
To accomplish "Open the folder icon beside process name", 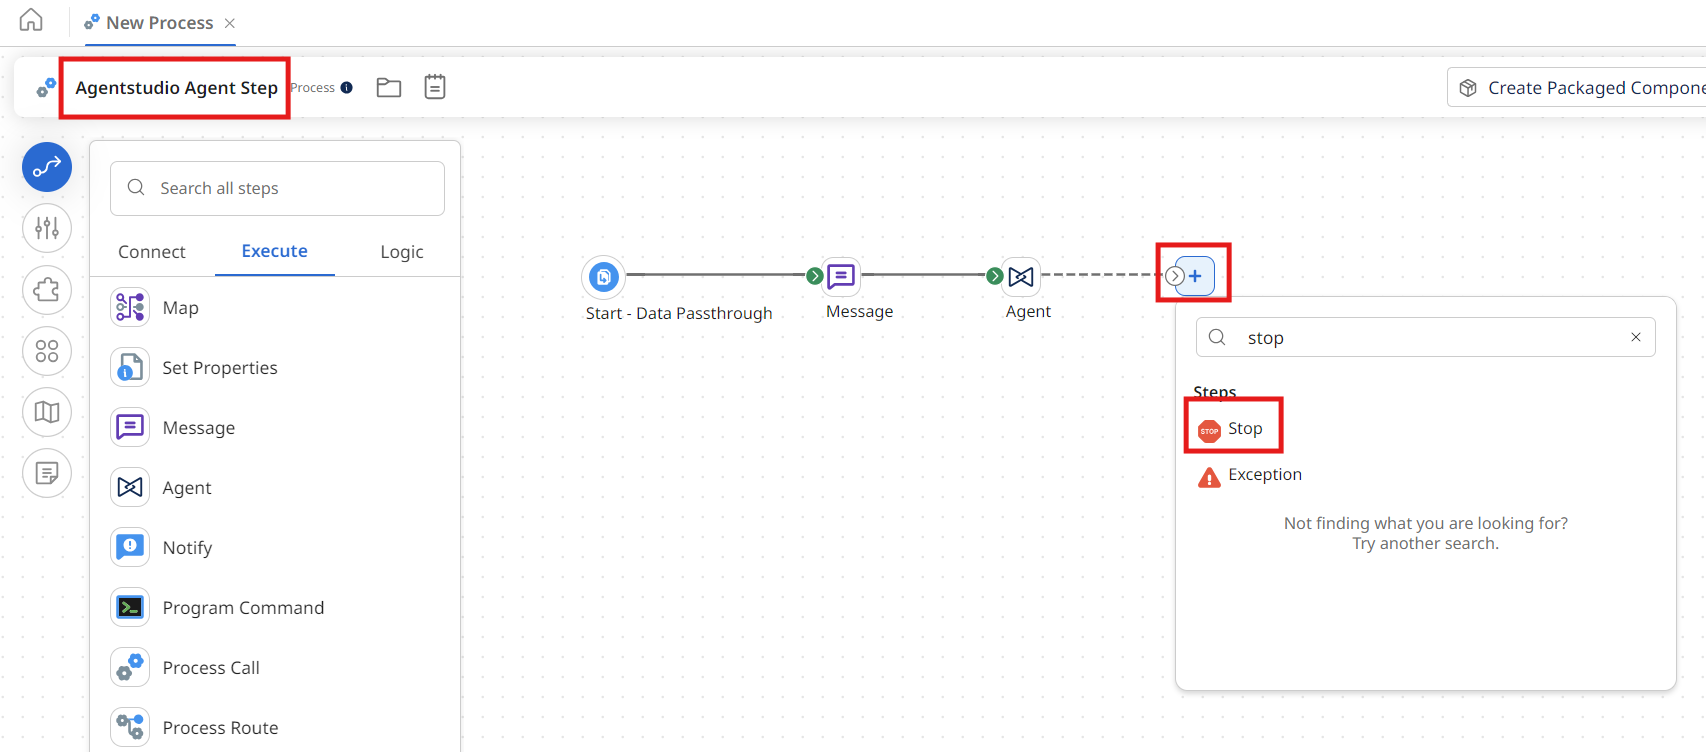I will pos(388,88).
